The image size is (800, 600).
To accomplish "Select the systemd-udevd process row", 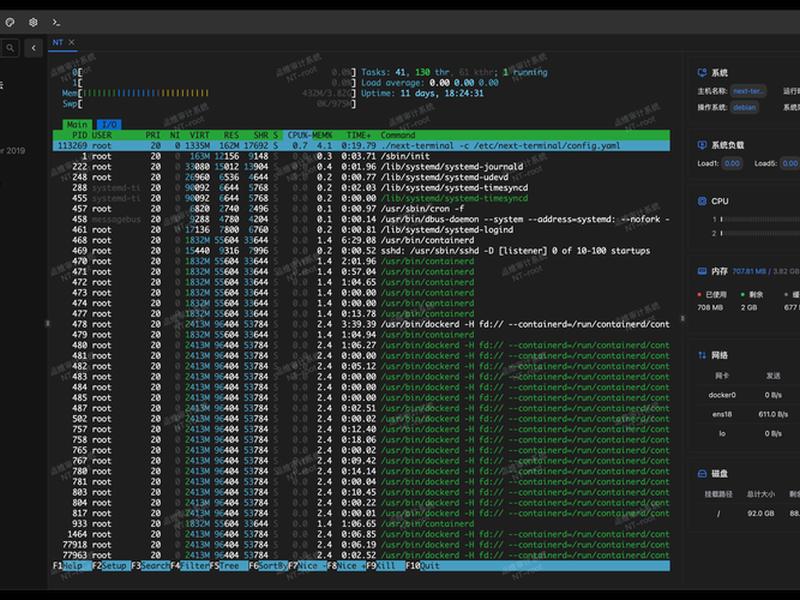I will [361, 177].
